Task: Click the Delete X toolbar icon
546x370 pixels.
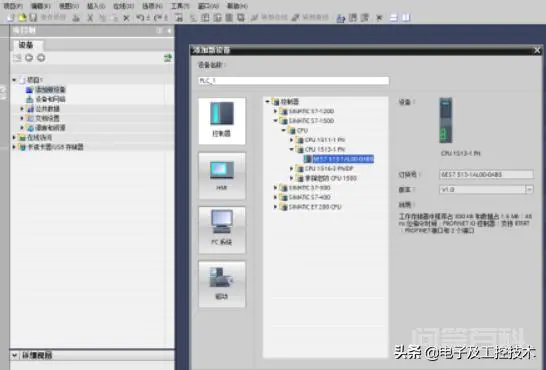Action: (126, 18)
